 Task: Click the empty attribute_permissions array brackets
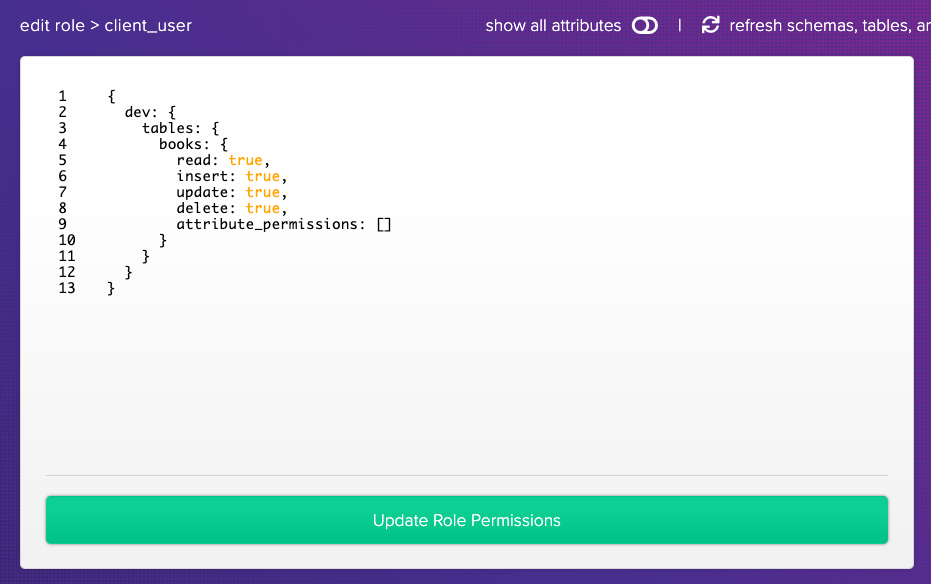384,224
